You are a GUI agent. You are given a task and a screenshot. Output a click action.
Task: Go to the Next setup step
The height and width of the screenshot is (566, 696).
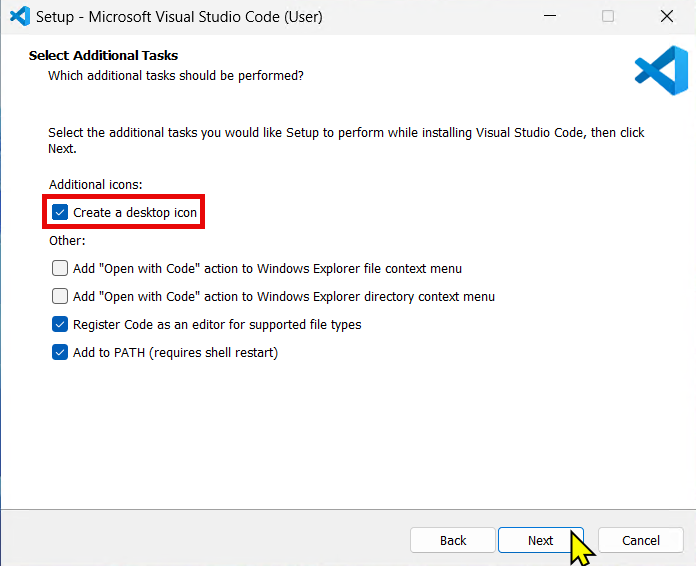pos(541,540)
